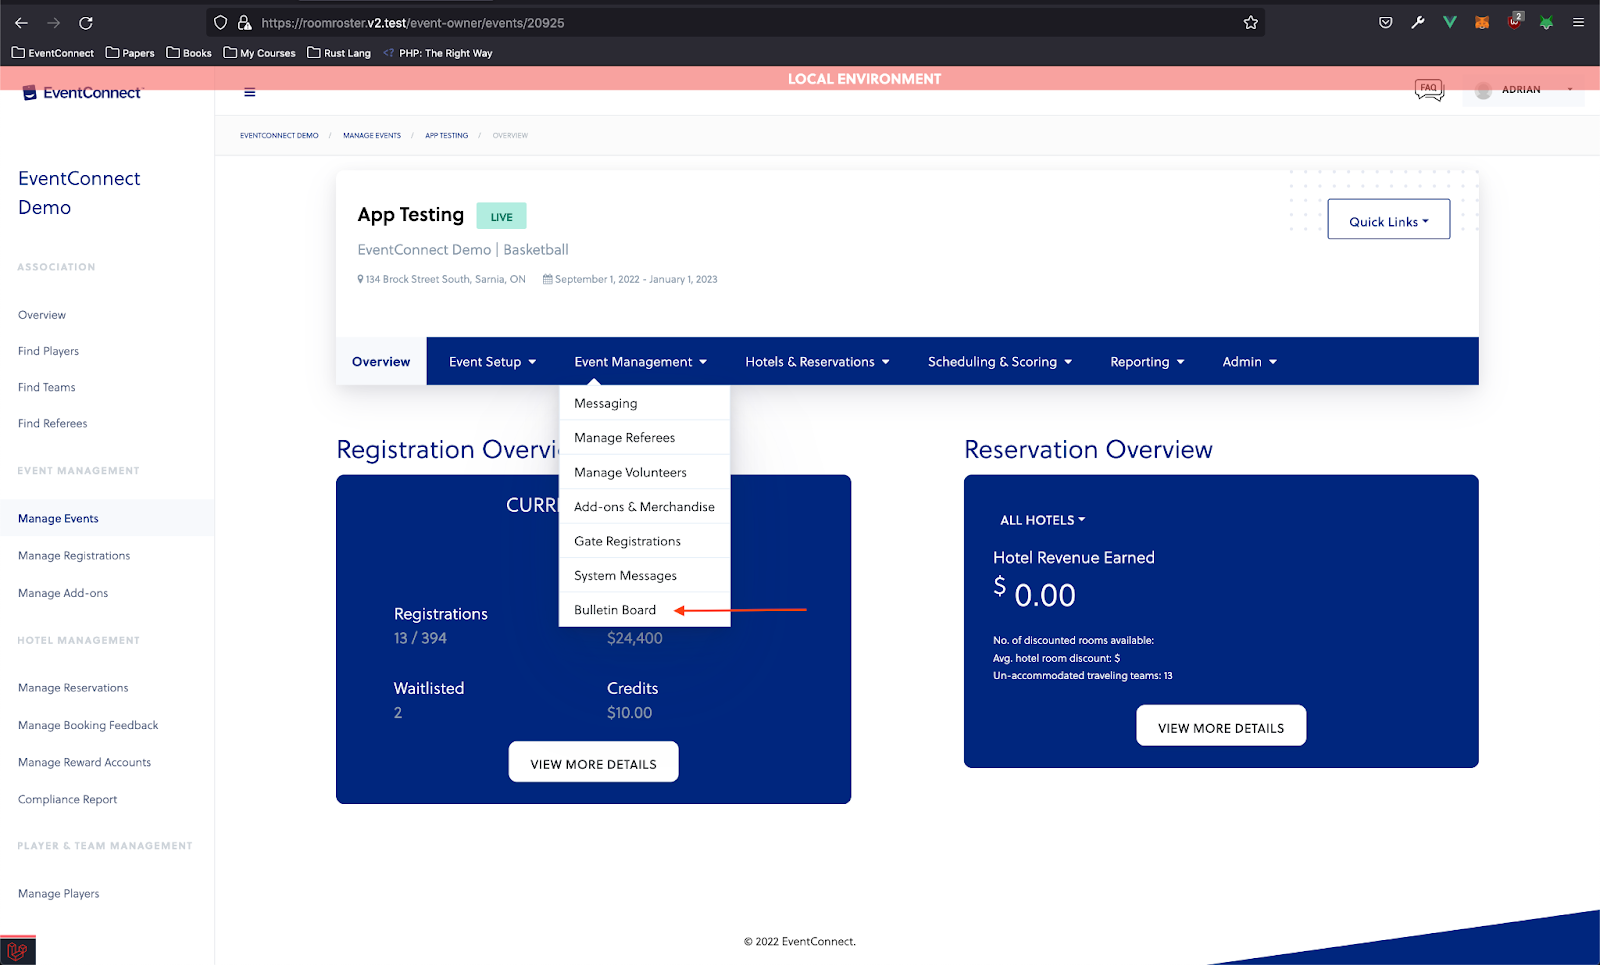Click the Hotel Revenue Earned value 0.00
Viewport: 1600px width, 965px height.
point(1045,595)
